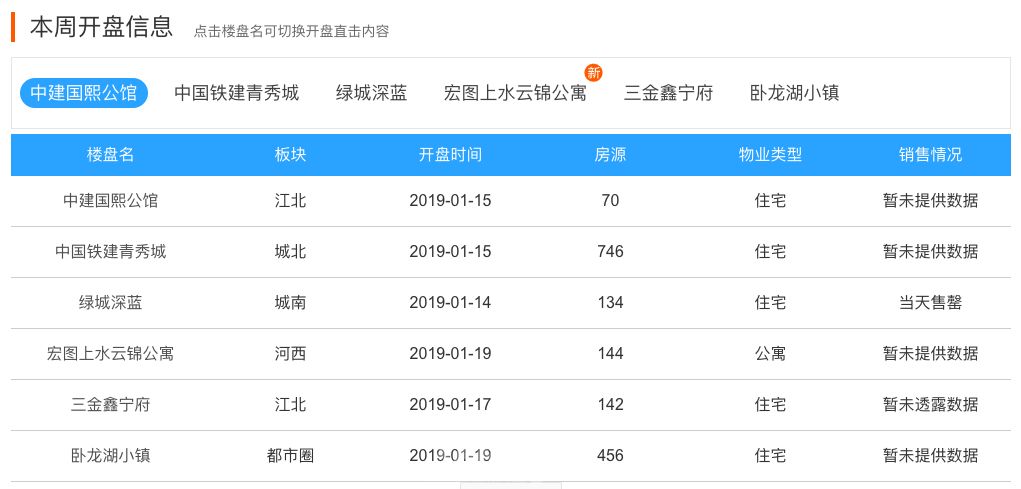Click the 70 housing count cell
Screen dimensions: 1021x489
coord(610,201)
